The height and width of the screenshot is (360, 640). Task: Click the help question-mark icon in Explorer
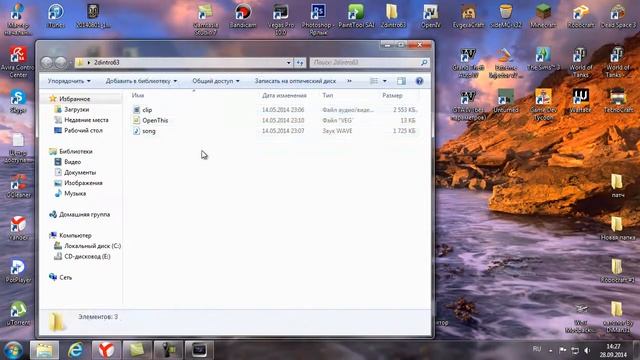(419, 81)
